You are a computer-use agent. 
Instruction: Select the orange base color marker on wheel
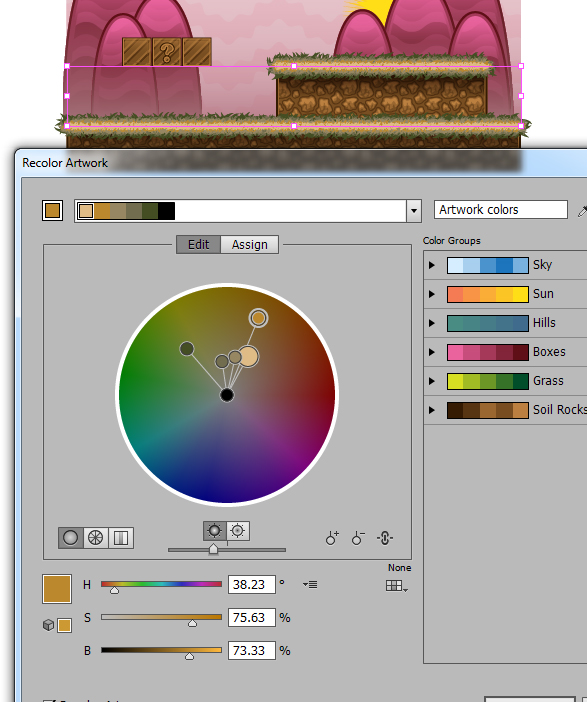tap(258, 318)
